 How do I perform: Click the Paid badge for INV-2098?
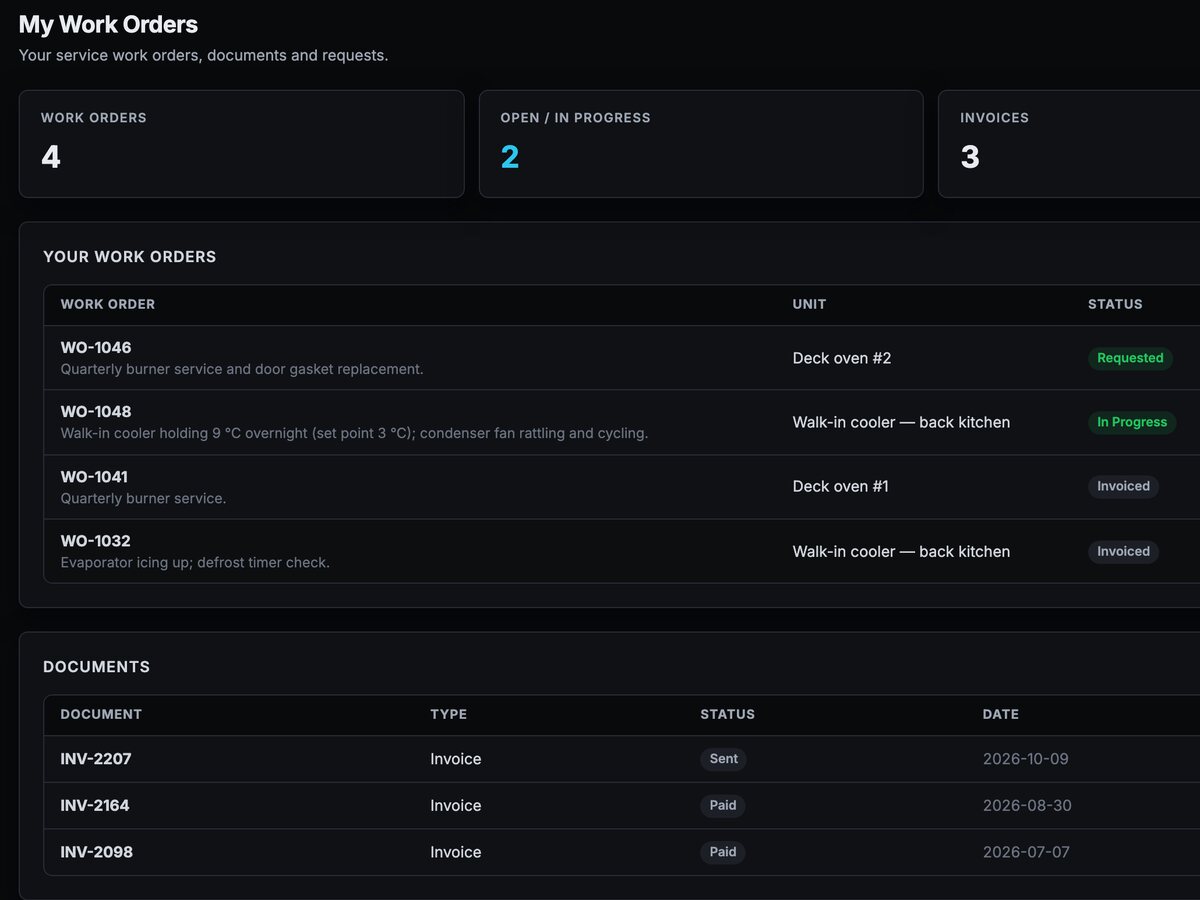point(723,852)
